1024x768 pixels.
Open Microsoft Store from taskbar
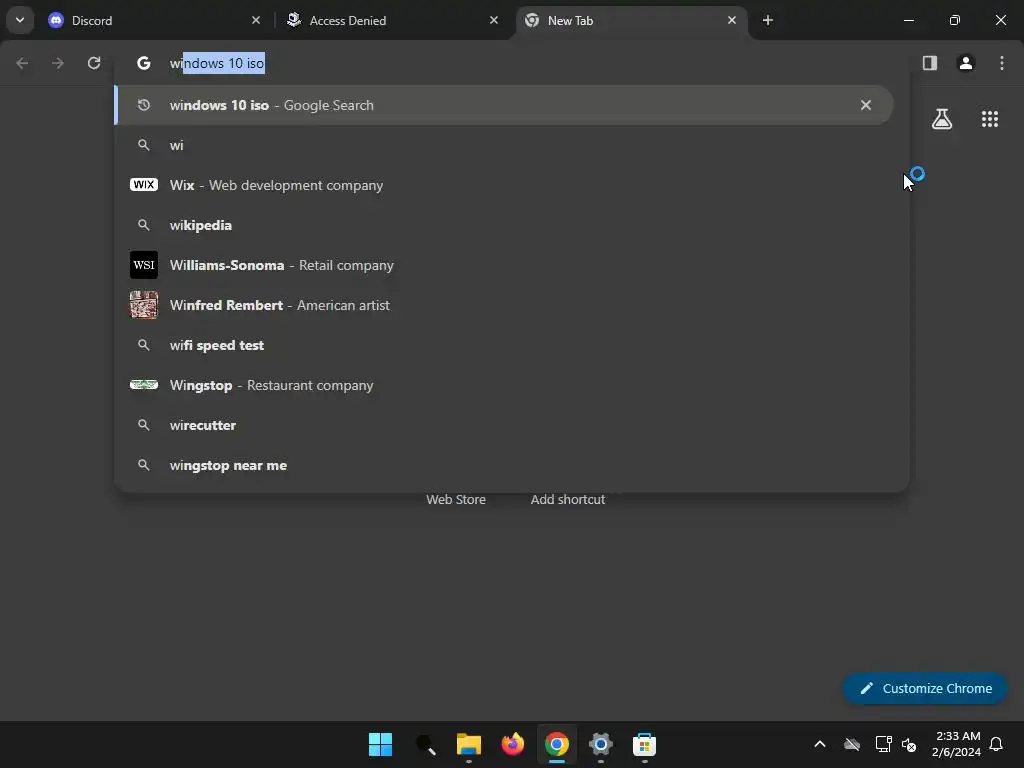[645, 744]
